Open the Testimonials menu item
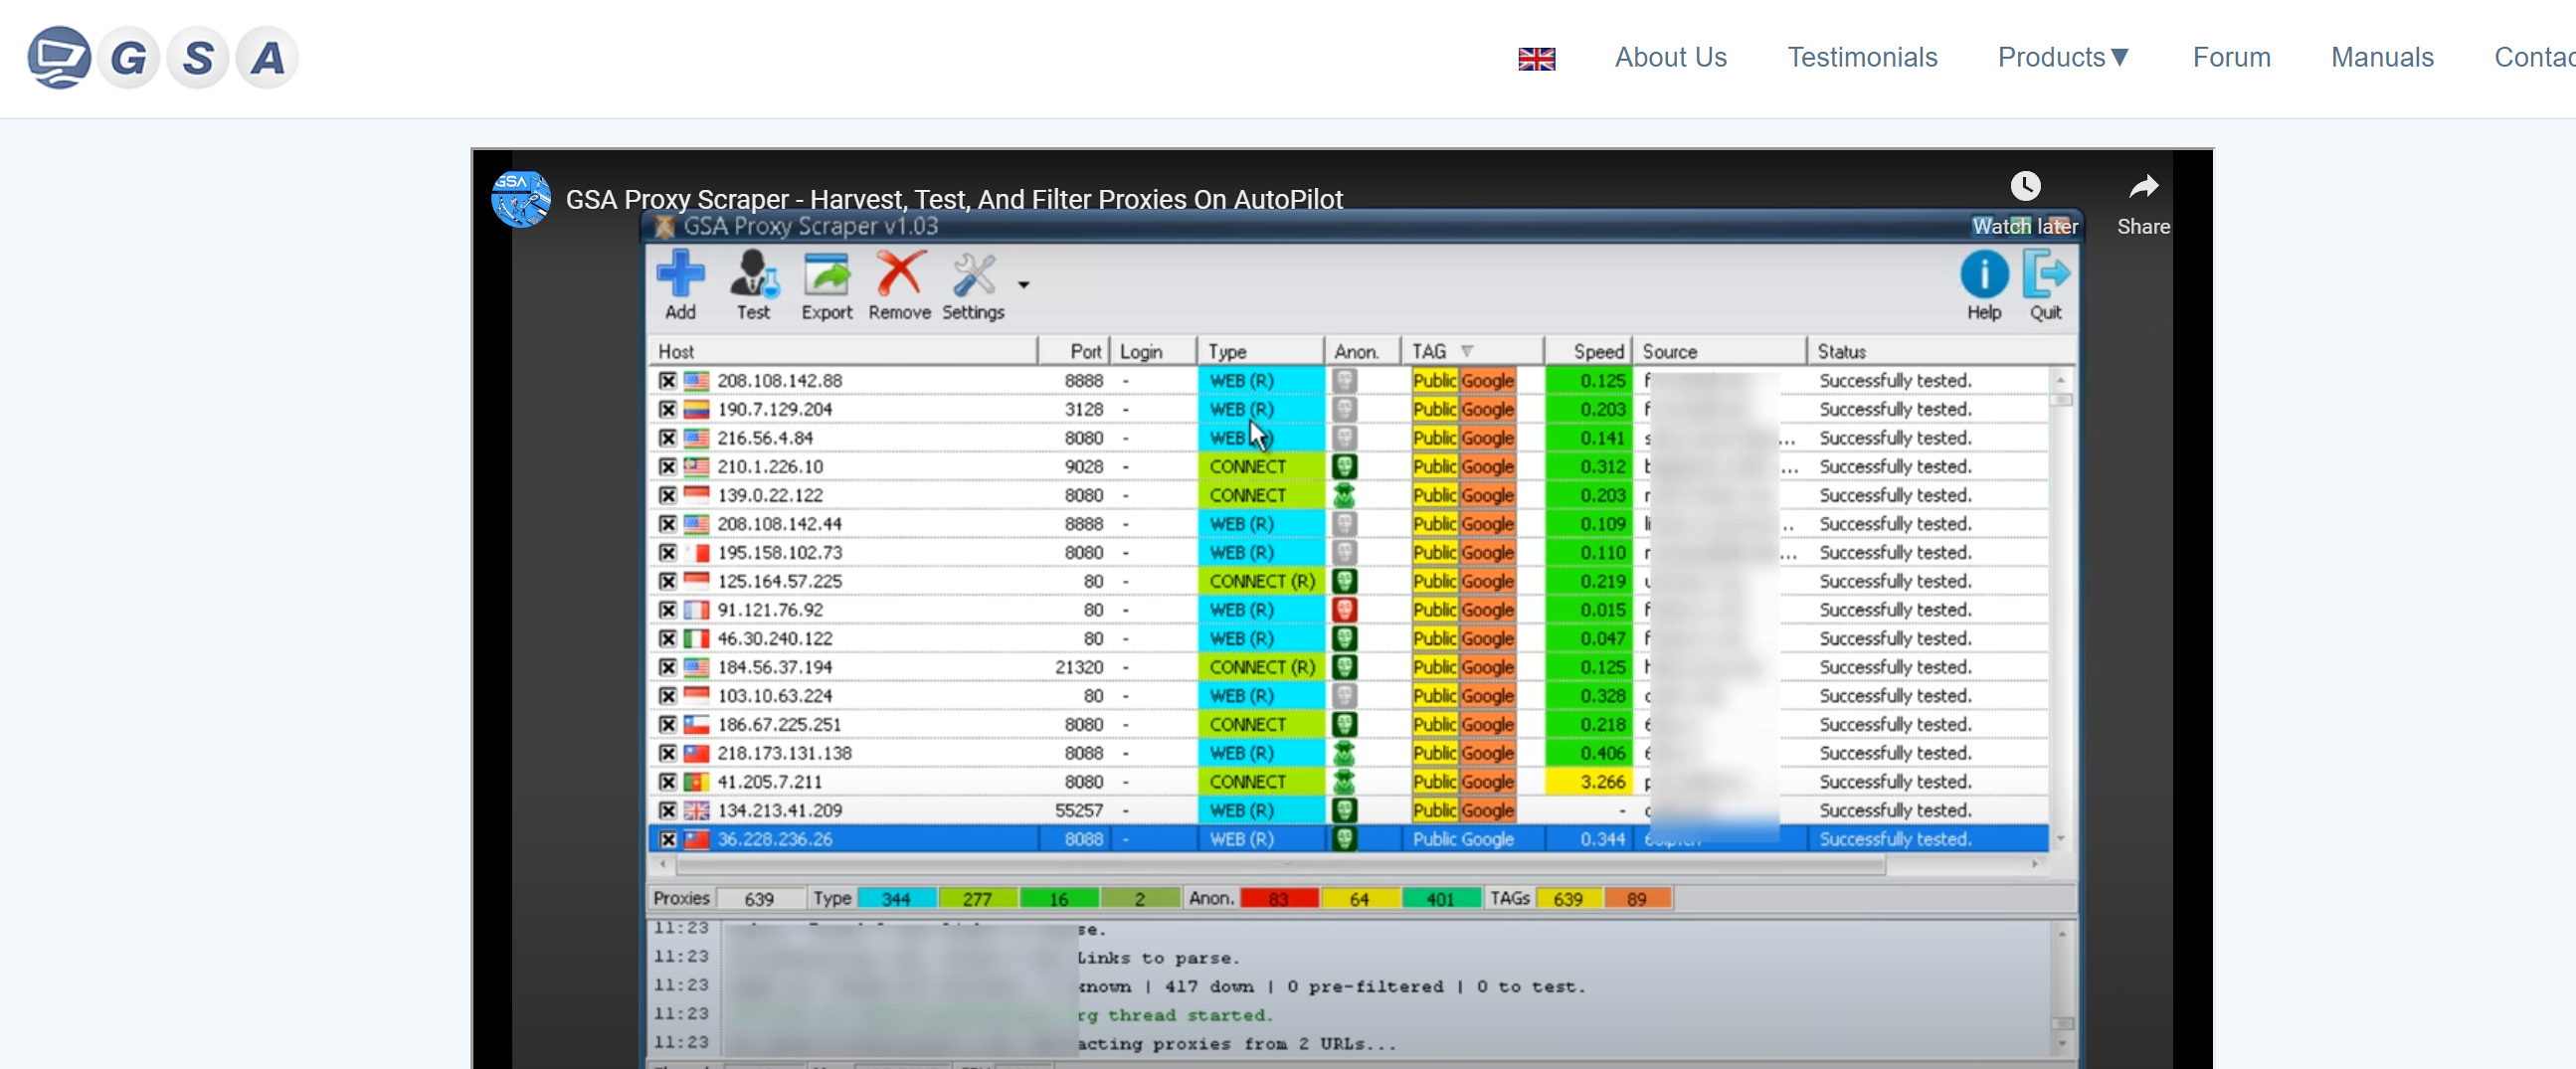The height and width of the screenshot is (1069, 2576). [1862, 58]
